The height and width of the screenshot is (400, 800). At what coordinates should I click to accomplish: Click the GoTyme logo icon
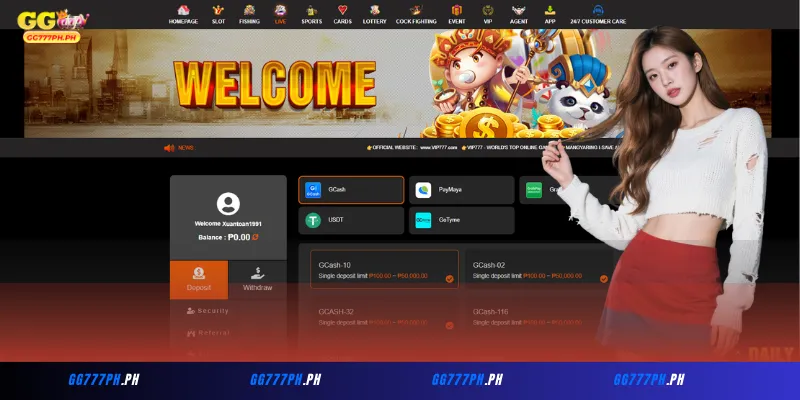[x=423, y=220]
